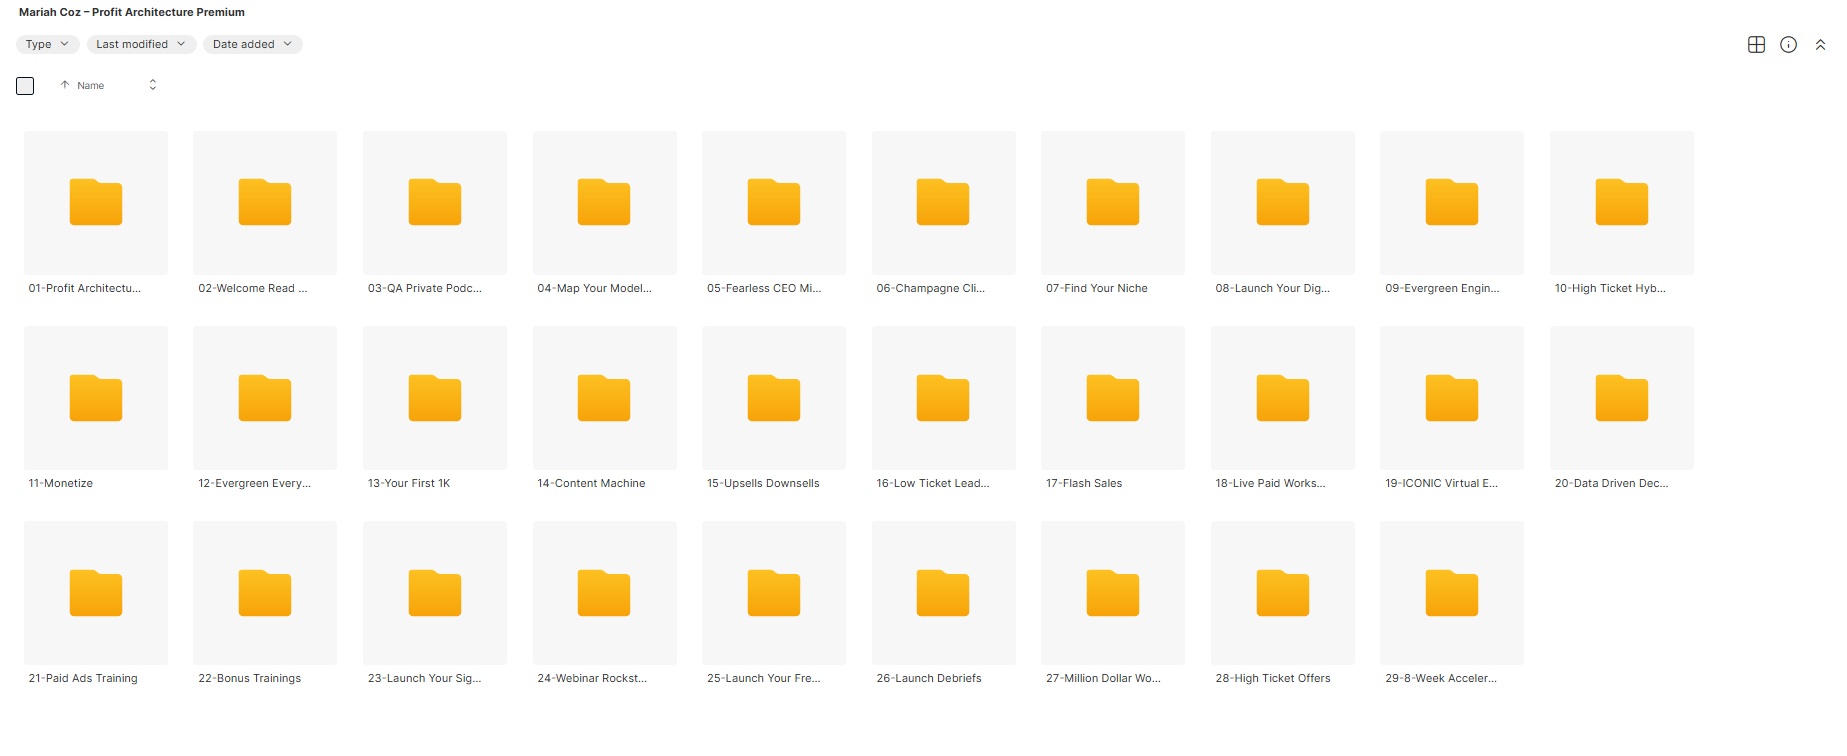Switch to grid layout view icon
This screenshot has height=756, width=1847.
click(x=1756, y=44)
